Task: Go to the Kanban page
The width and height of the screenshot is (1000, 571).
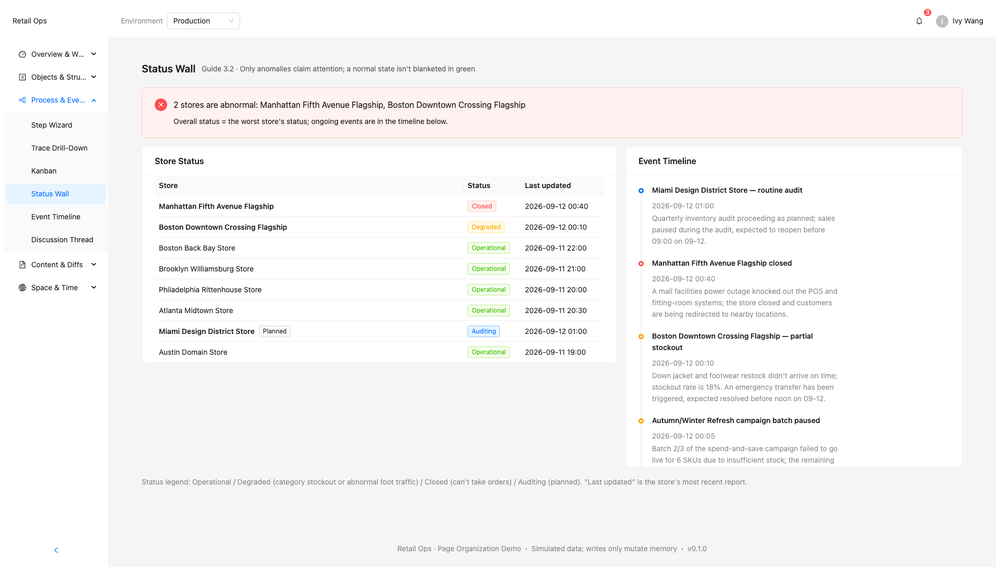Action: coord(56,171)
